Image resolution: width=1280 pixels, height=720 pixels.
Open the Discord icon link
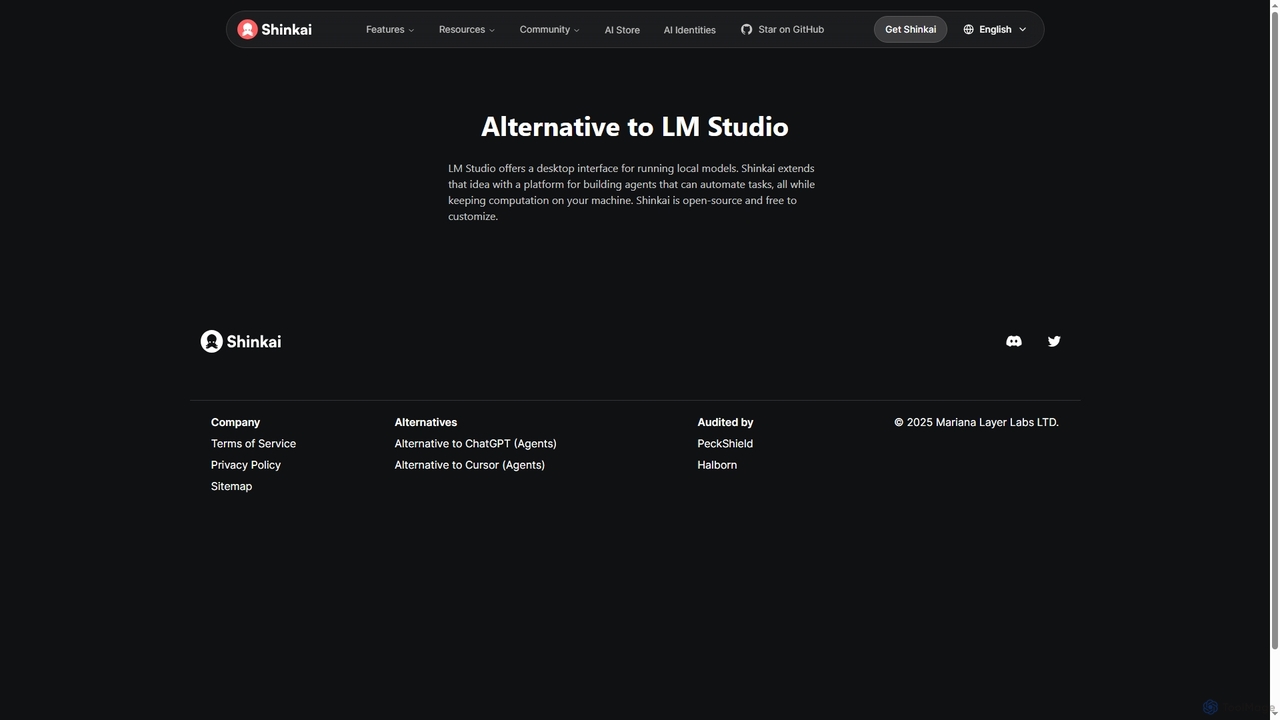[1014, 341]
